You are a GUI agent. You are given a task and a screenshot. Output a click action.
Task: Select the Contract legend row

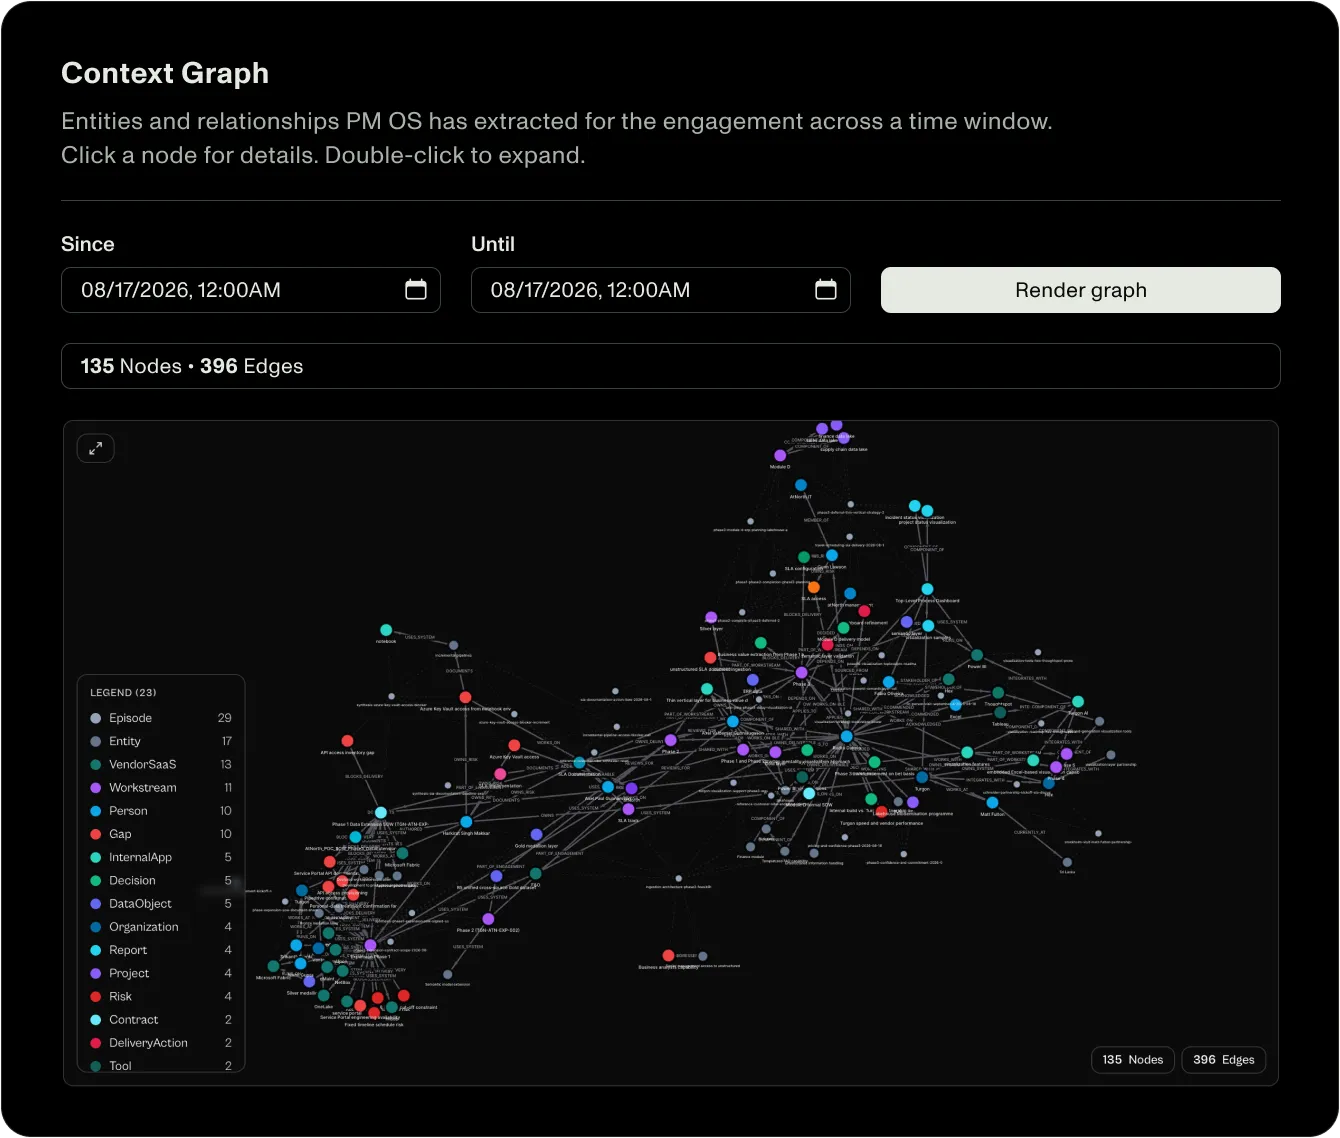[161, 1019]
